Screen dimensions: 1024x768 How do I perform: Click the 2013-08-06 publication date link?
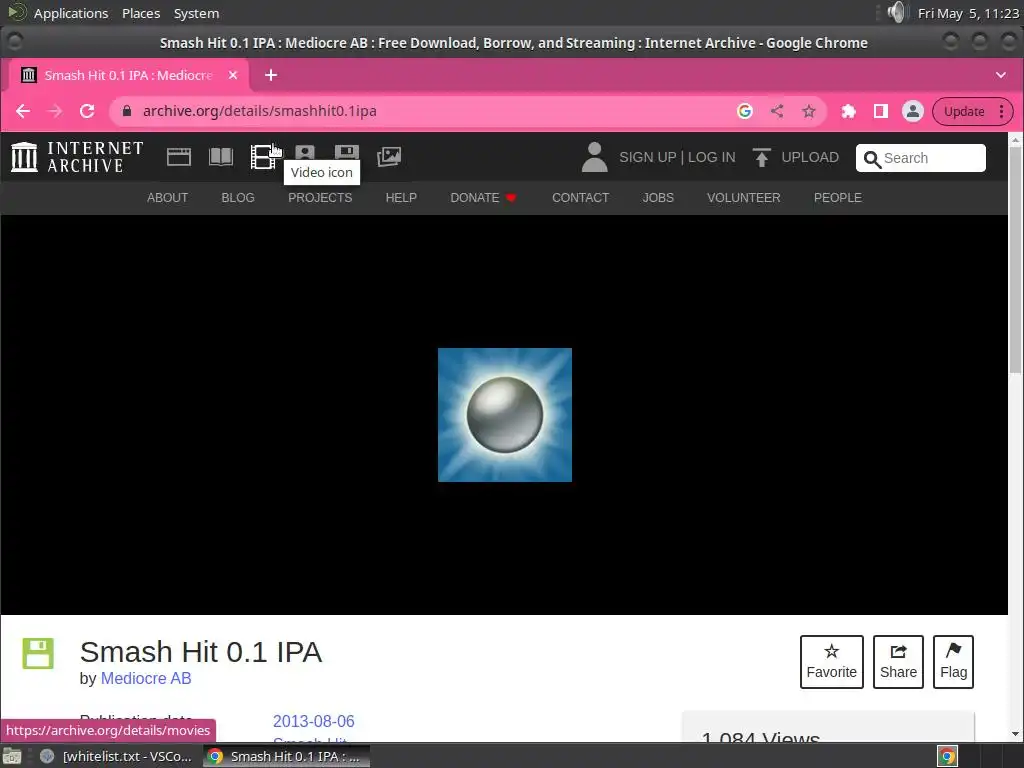313,722
